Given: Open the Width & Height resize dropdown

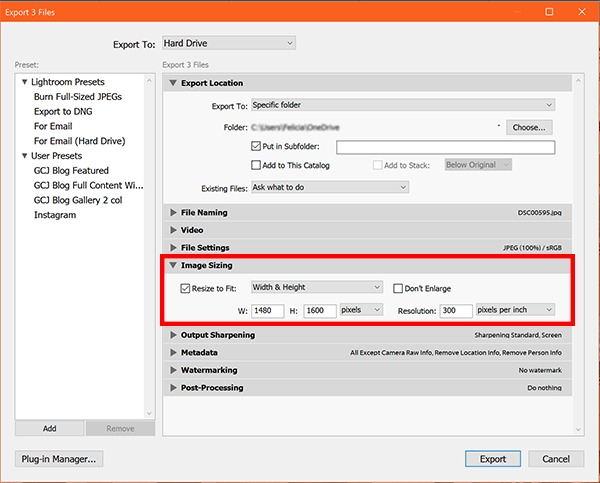Looking at the screenshot, I should click(x=317, y=287).
